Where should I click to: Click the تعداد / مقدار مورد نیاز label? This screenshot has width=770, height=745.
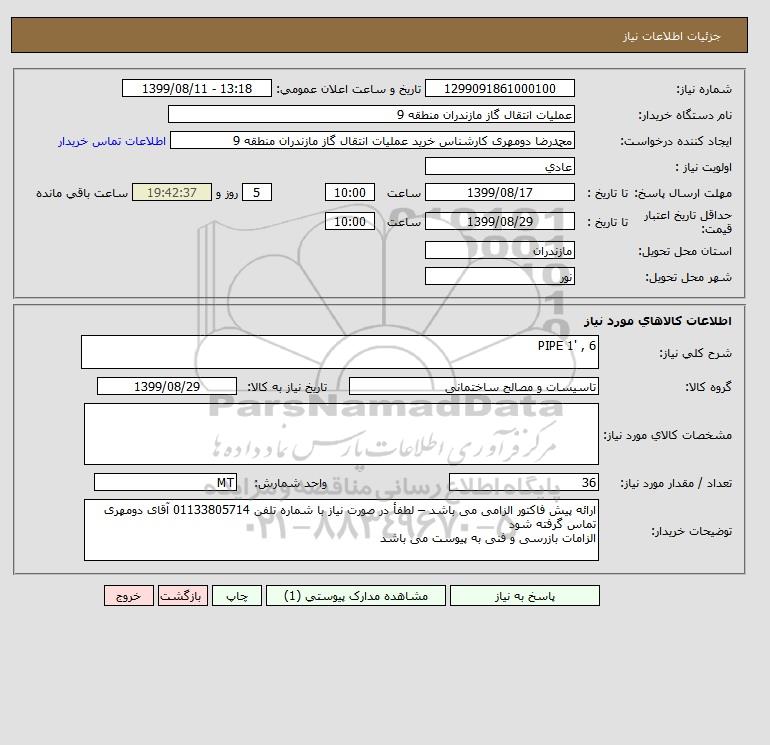coord(676,484)
